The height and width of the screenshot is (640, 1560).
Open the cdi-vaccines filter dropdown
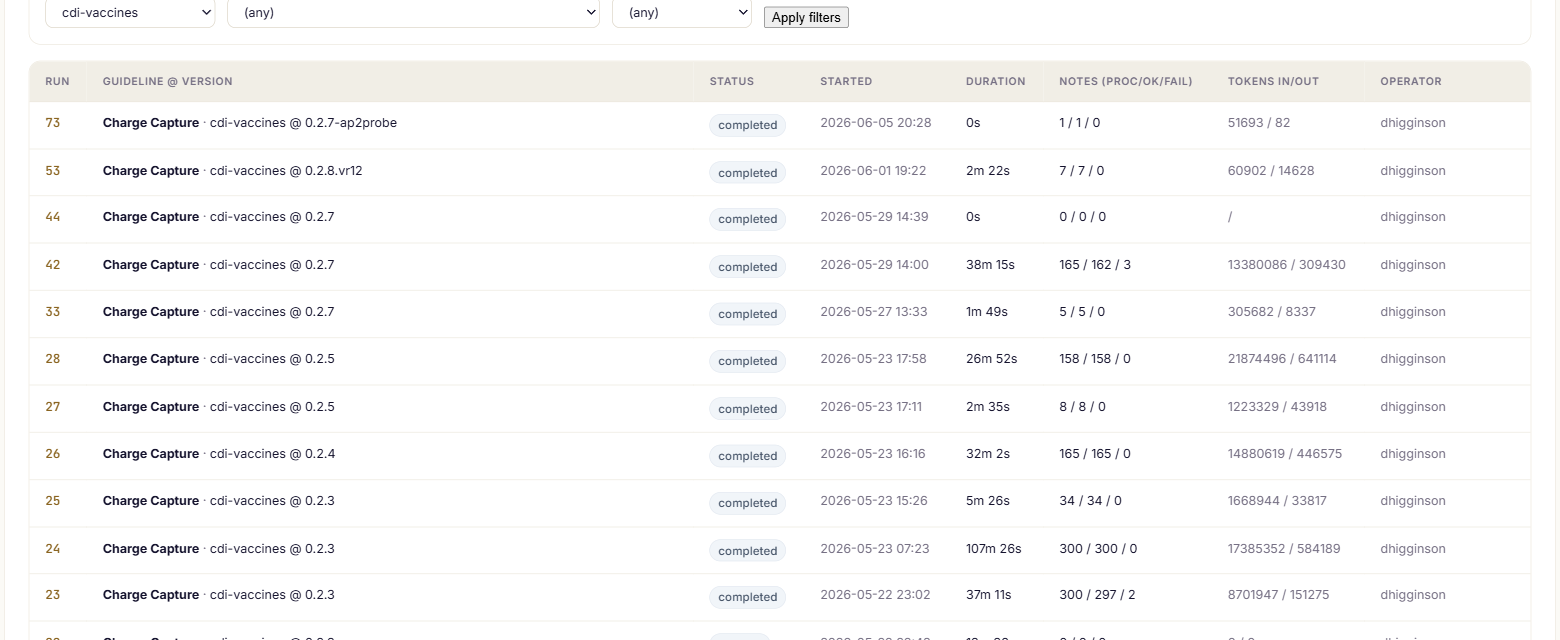[x=130, y=13]
